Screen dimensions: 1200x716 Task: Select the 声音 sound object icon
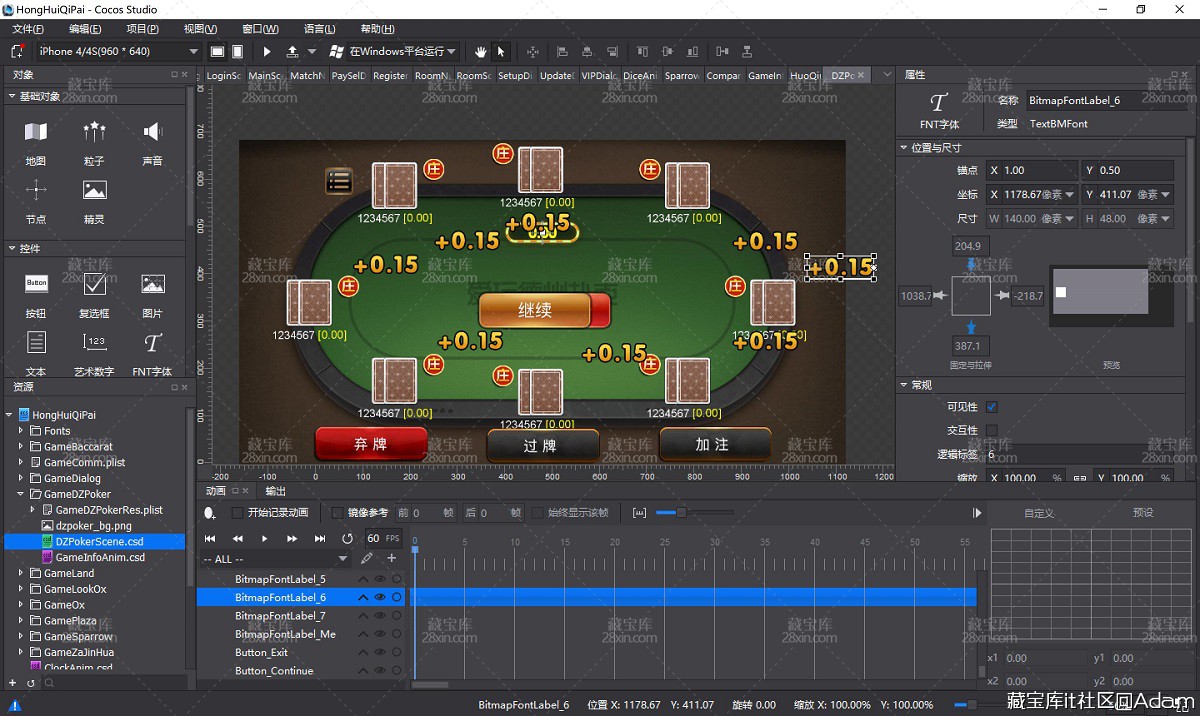[152, 131]
